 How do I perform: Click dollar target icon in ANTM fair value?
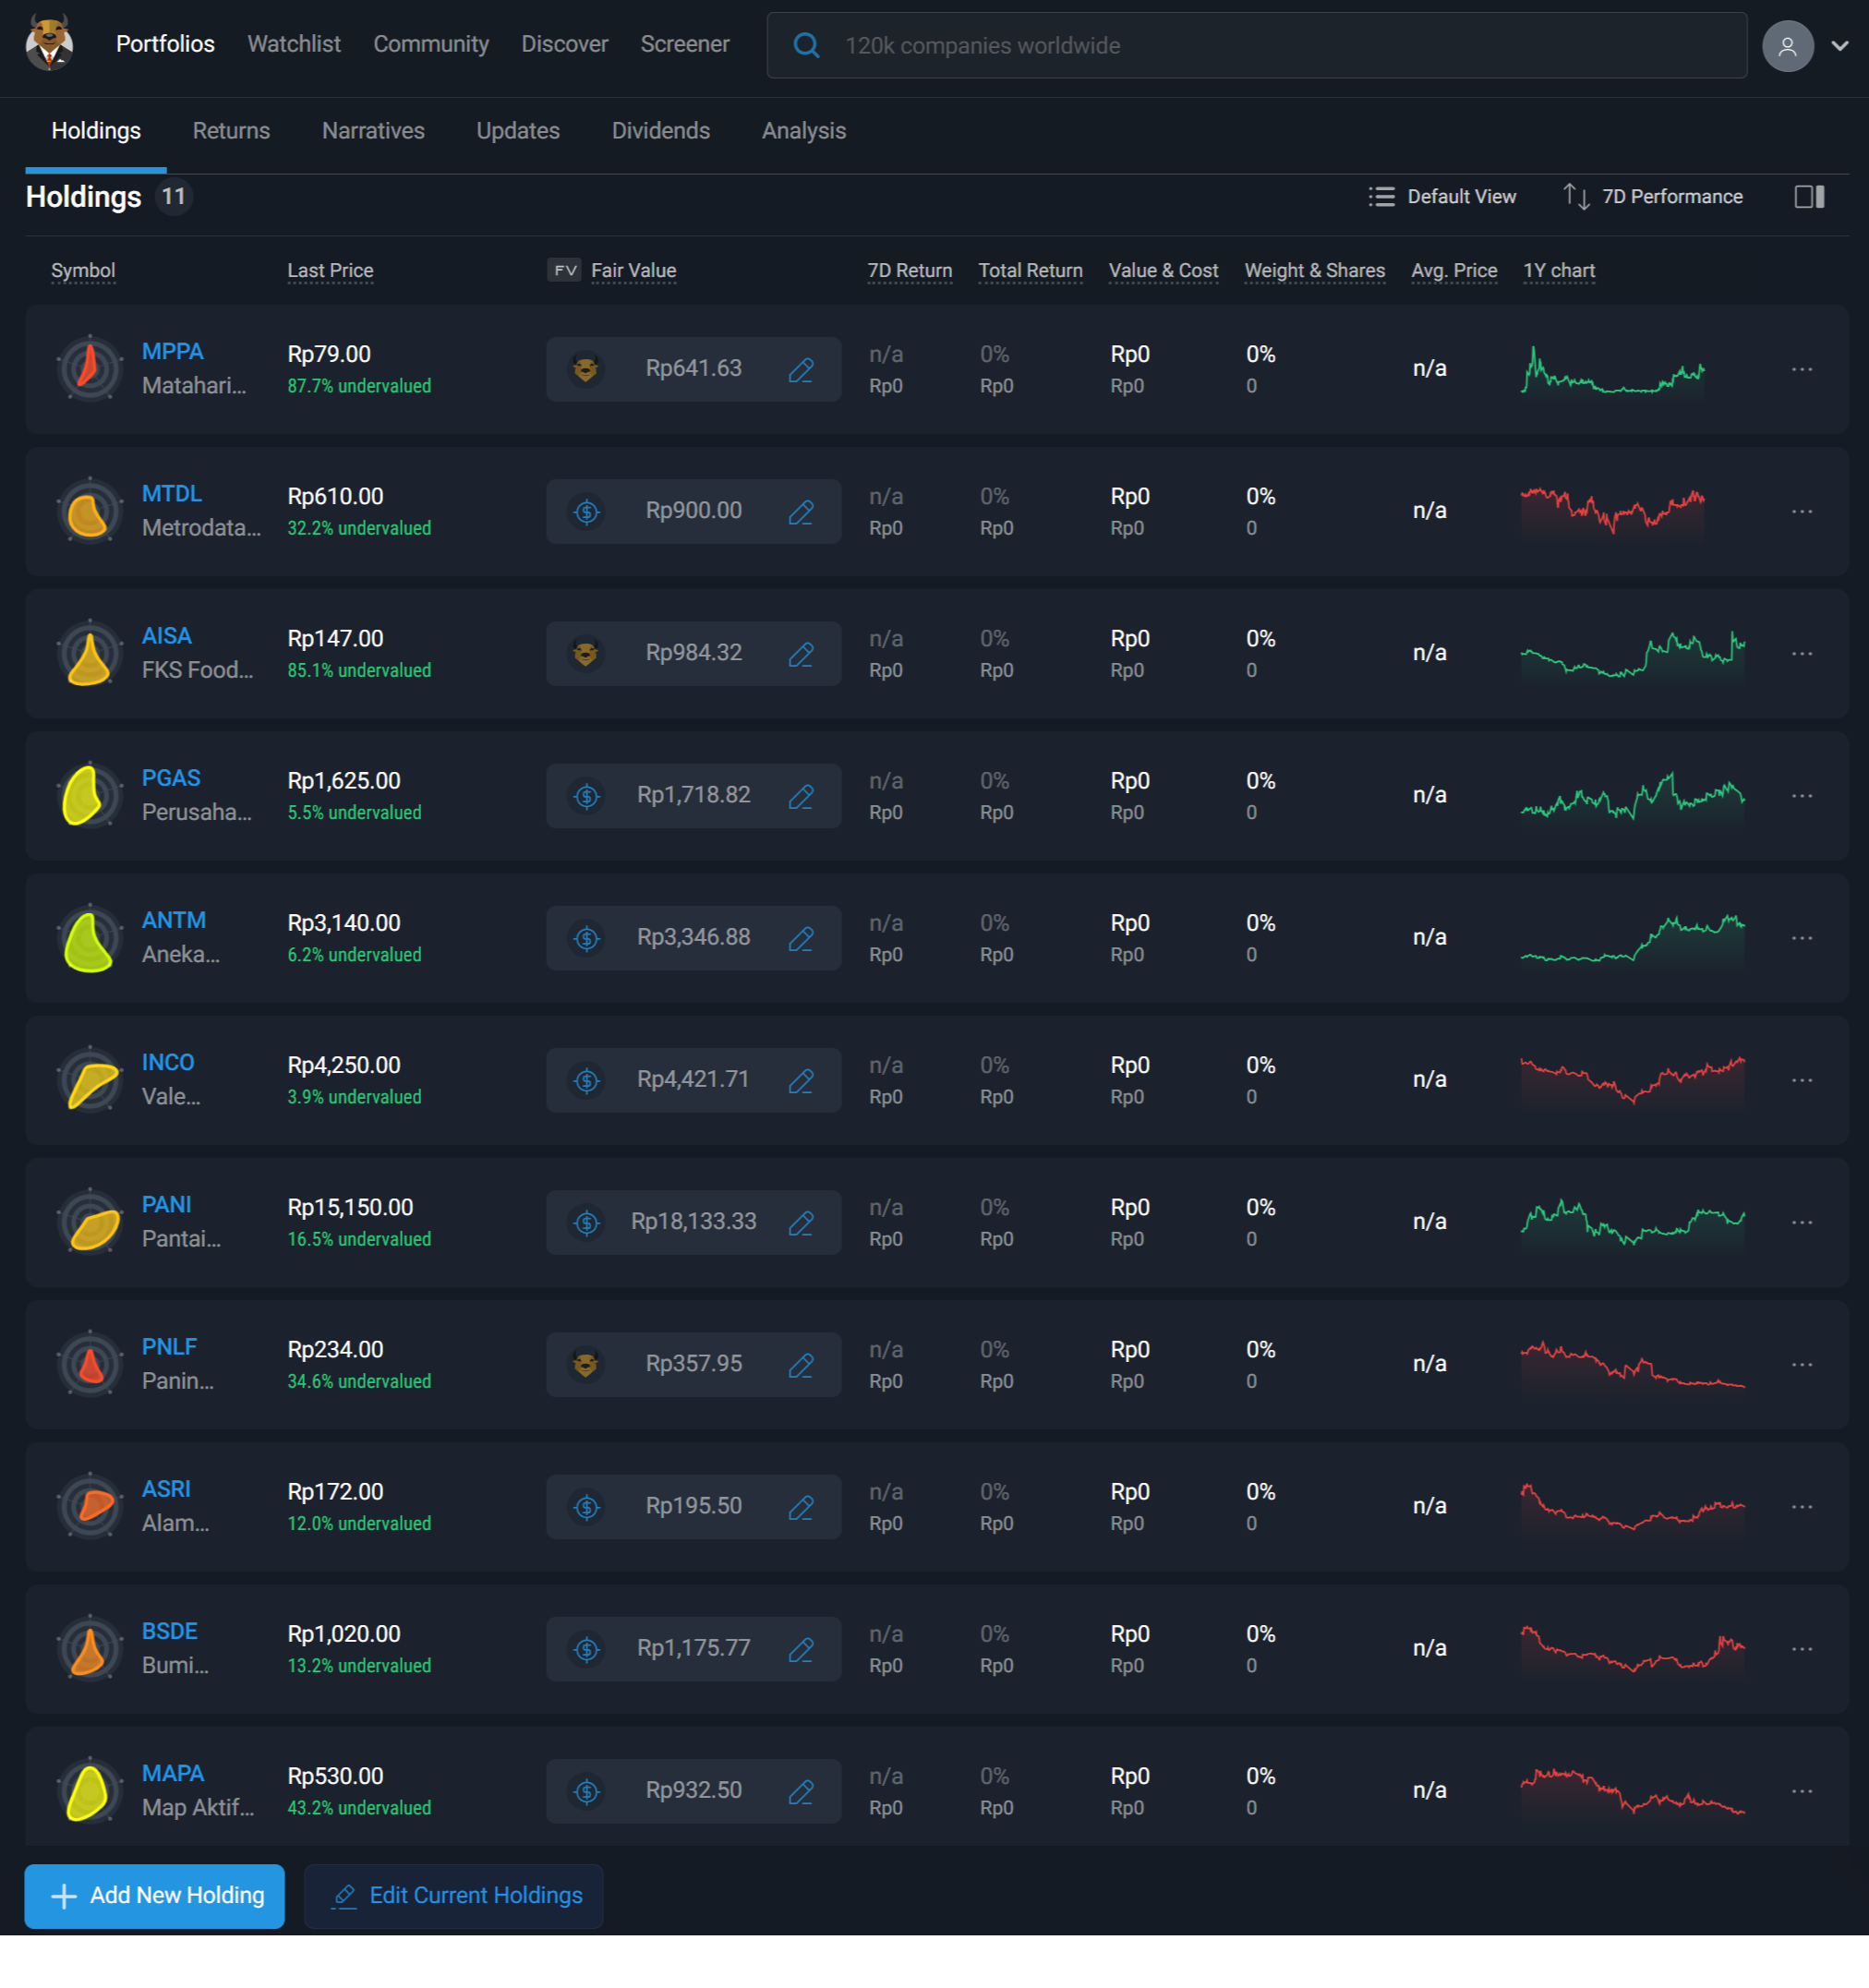pyautogui.click(x=587, y=938)
